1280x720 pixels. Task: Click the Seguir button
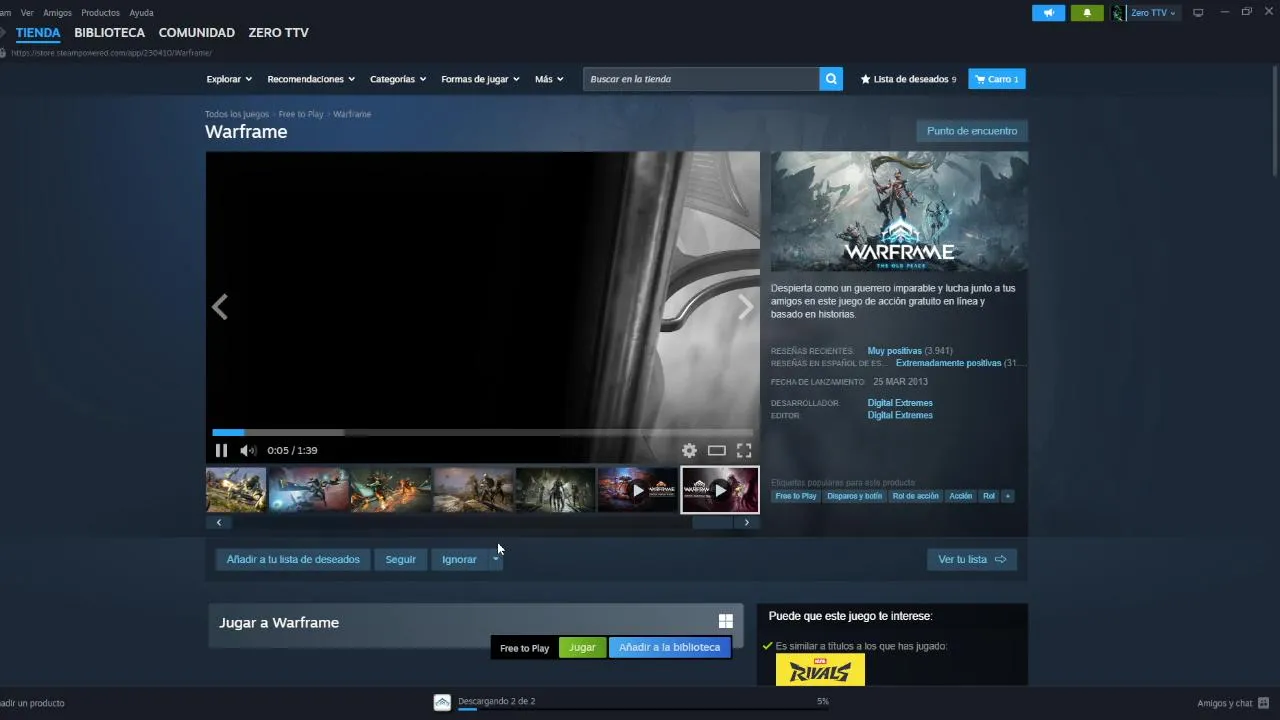400,559
